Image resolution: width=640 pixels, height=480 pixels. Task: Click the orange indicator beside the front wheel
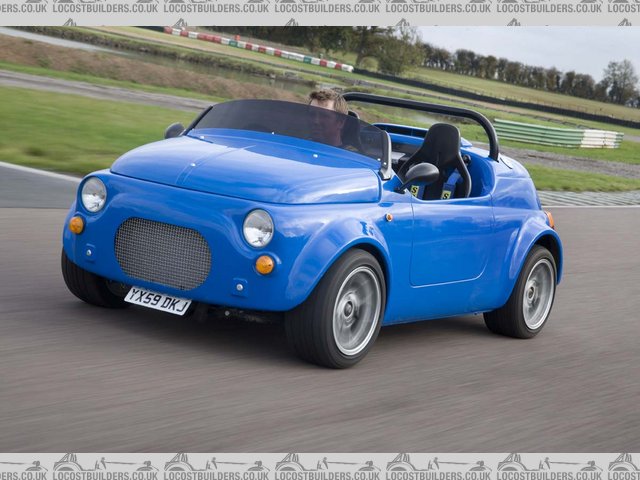point(264,264)
